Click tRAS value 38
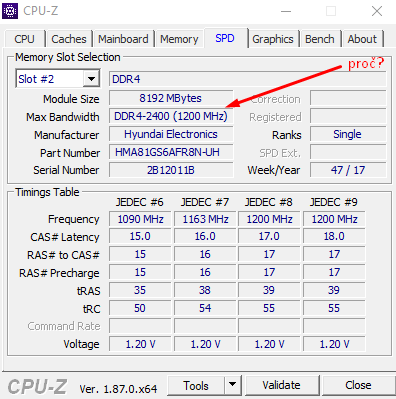 (x=205, y=290)
